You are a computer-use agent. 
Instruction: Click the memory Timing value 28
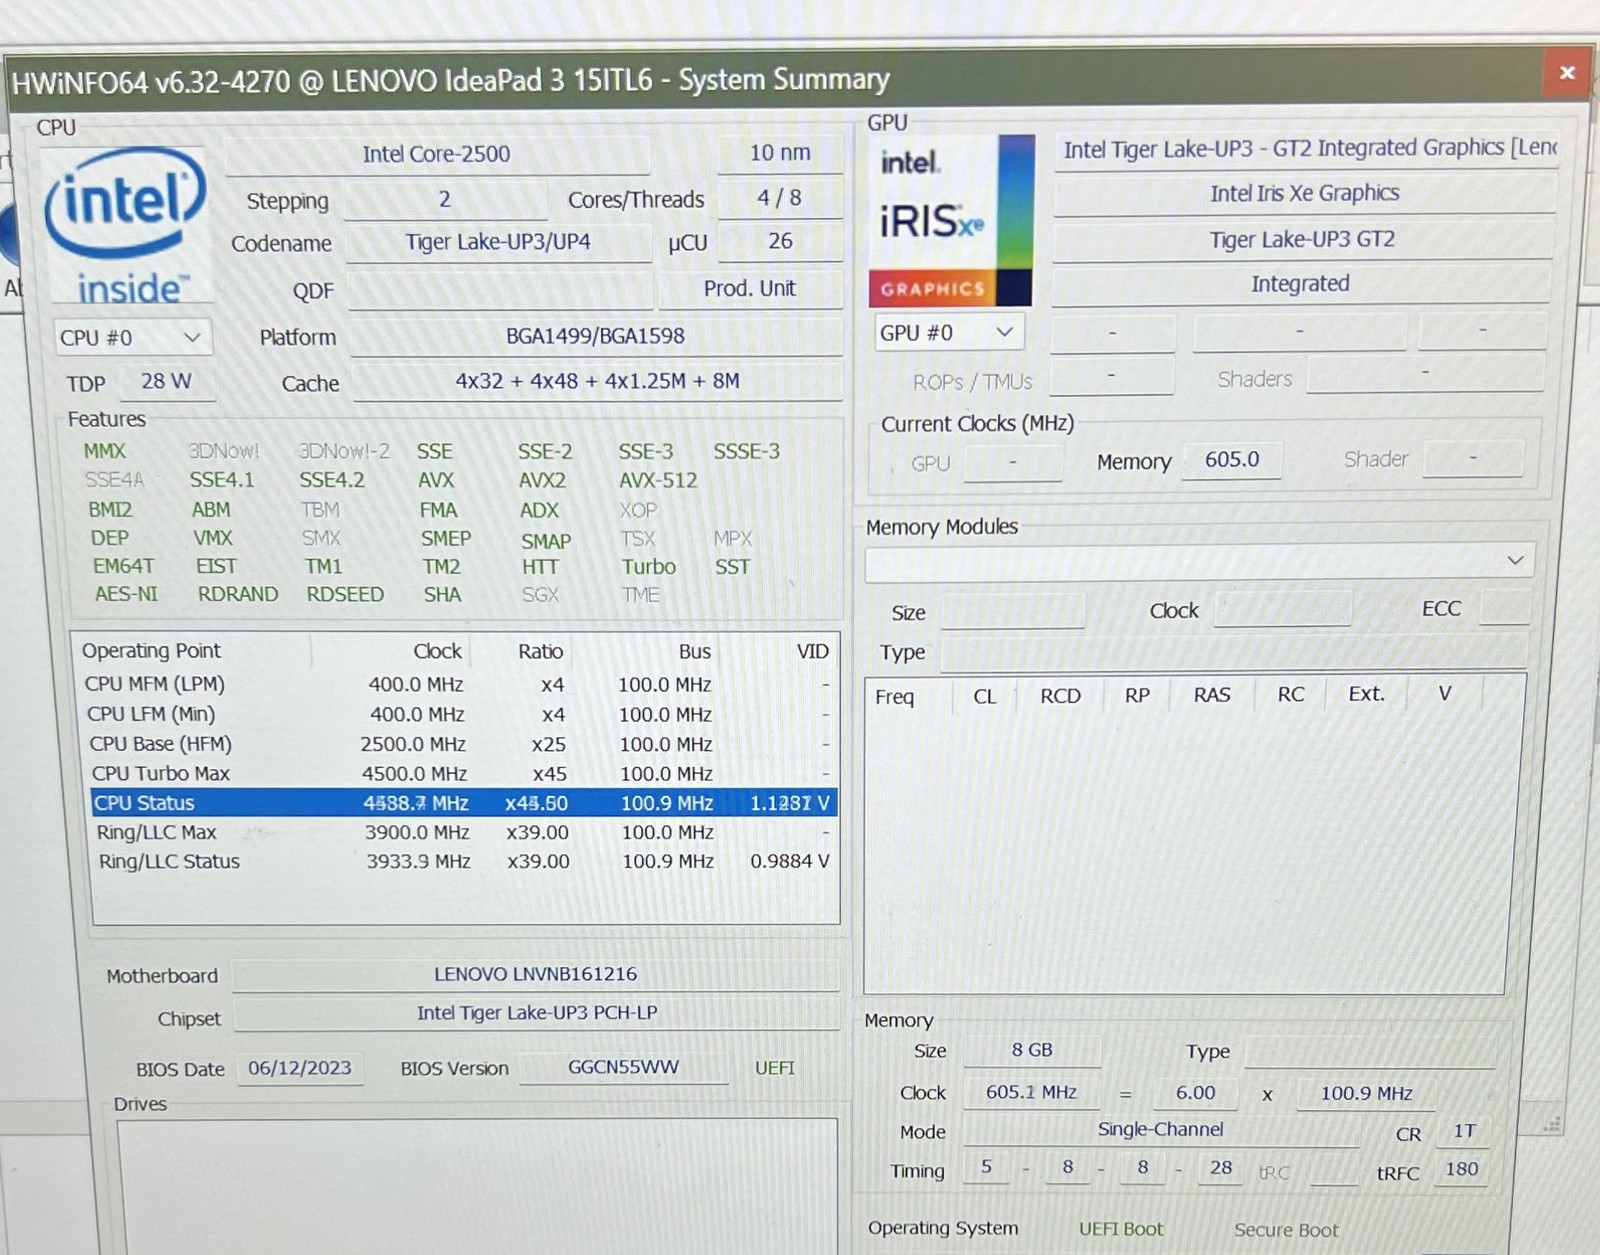point(1221,1168)
